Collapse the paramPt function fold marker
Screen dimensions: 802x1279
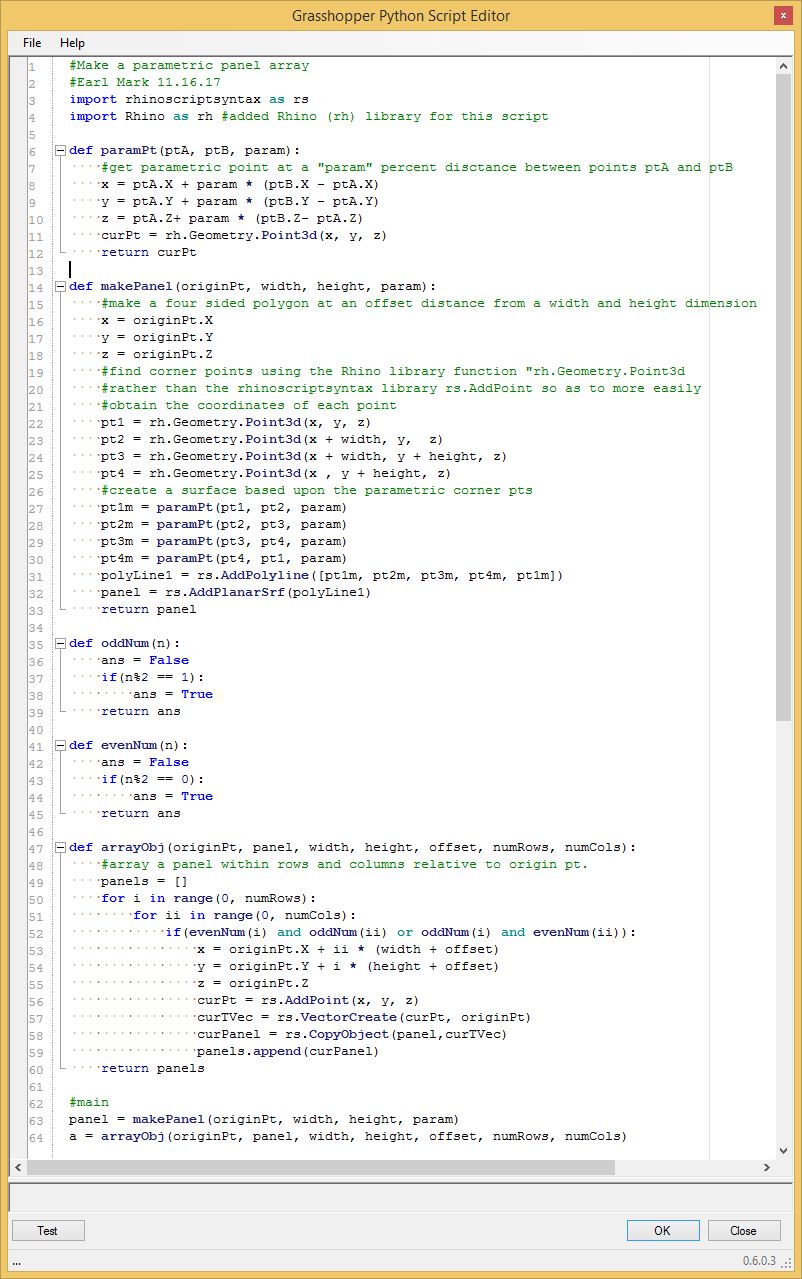coord(60,150)
